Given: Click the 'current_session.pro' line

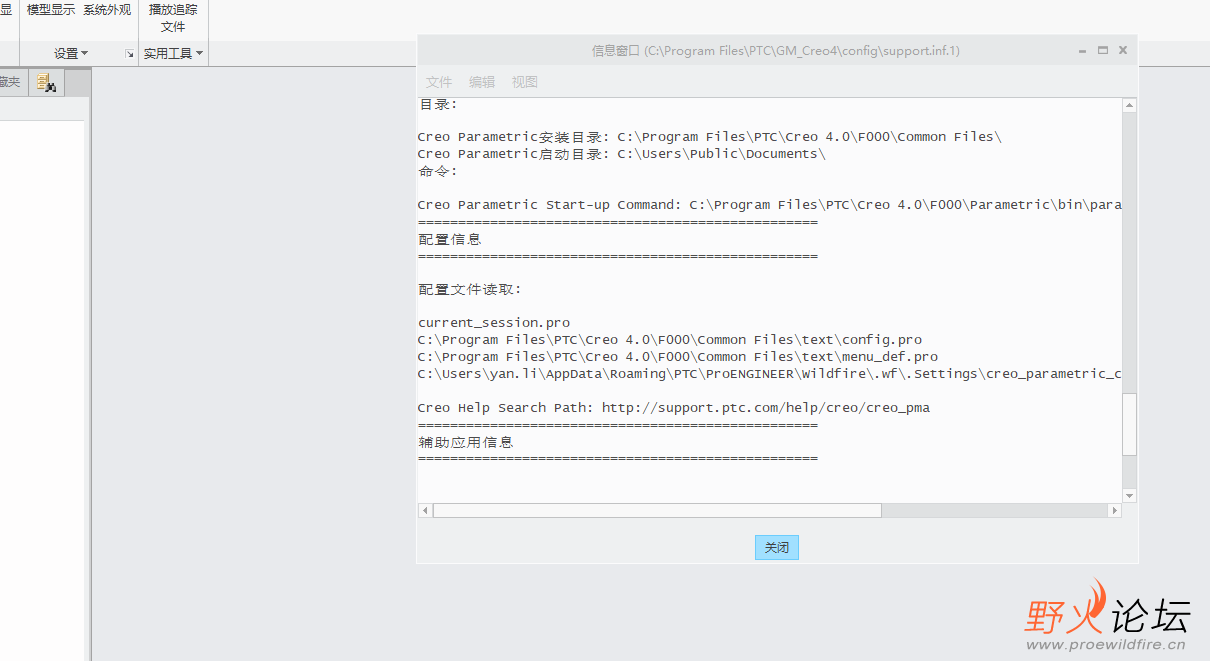Looking at the screenshot, I should [x=494, y=323].
